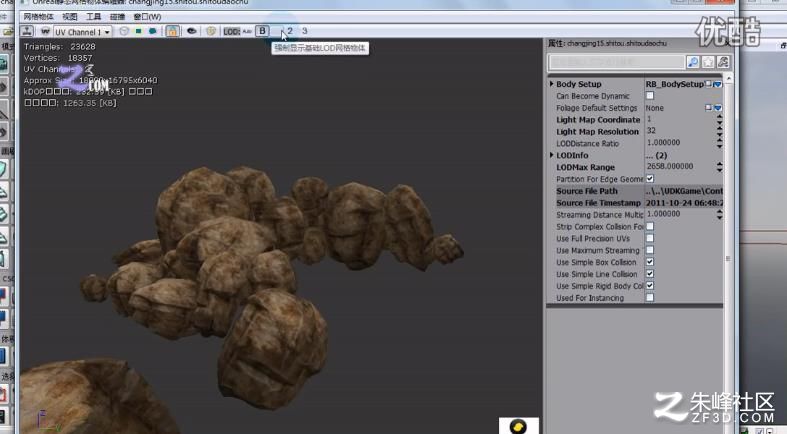Click the Light Map Coordinate value 1

click(x=649, y=119)
